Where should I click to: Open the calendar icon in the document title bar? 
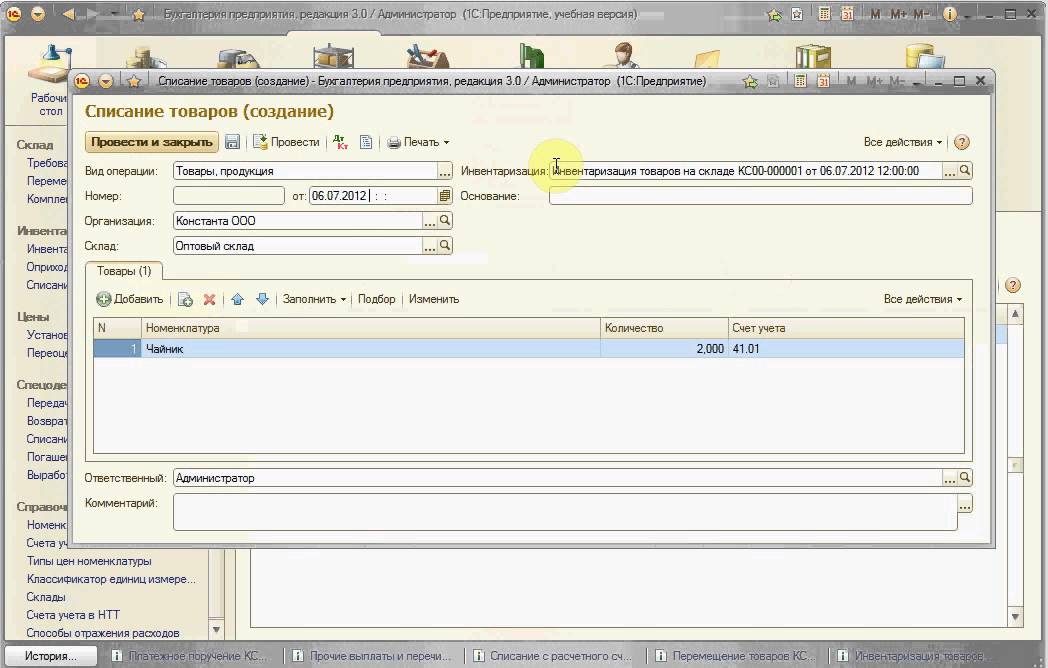click(x=823, y=81)
